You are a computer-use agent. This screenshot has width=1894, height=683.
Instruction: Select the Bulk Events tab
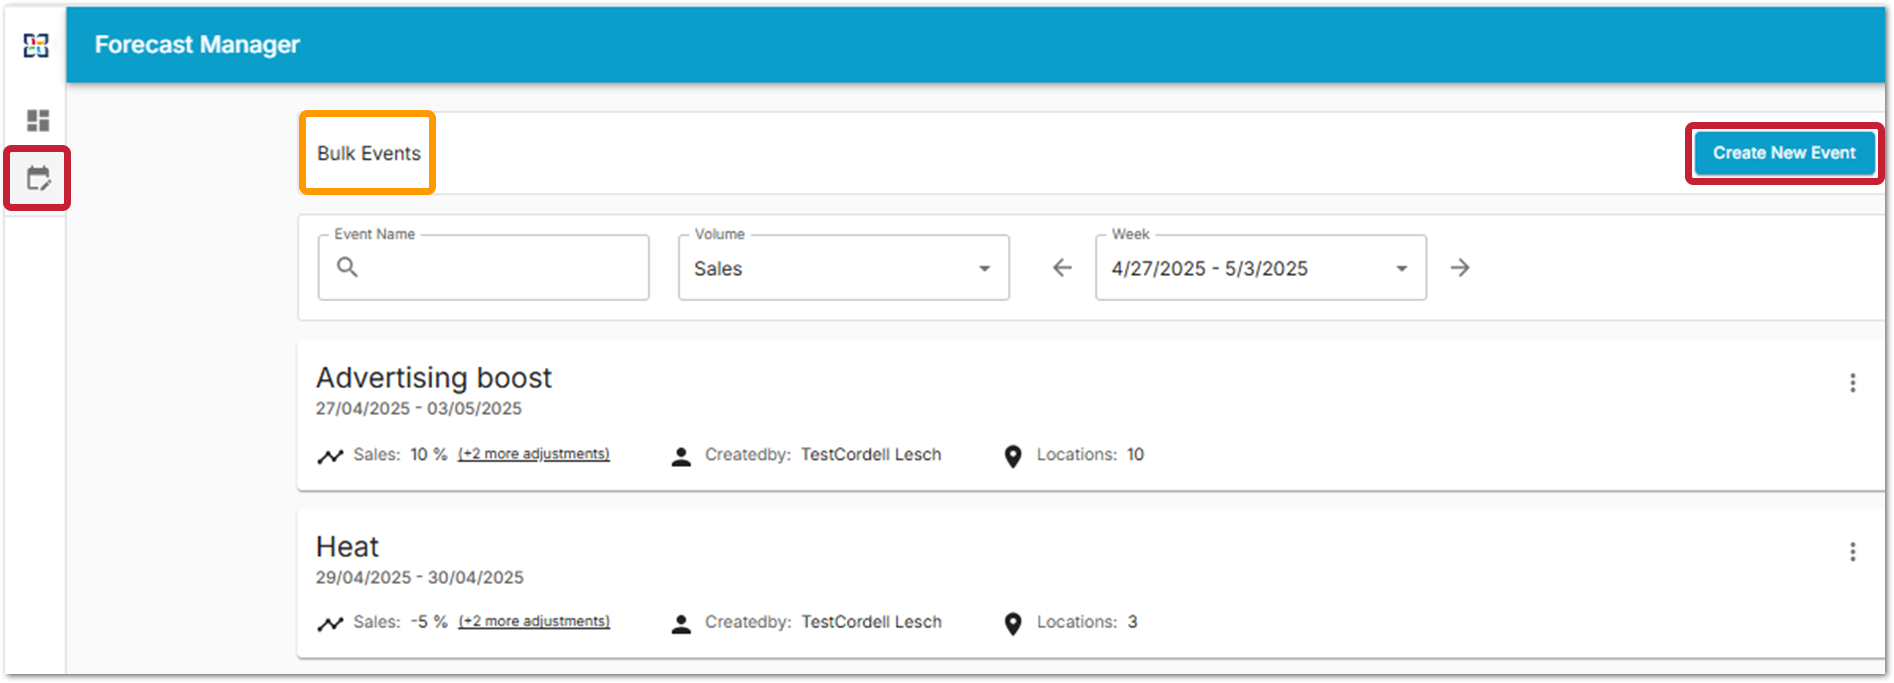click(368, 153)
